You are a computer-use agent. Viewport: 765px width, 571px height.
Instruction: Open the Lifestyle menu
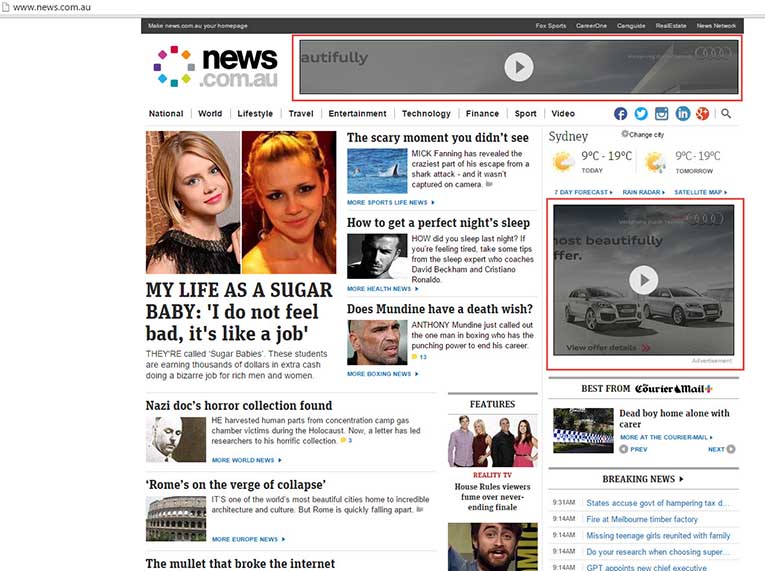[255, 114]
